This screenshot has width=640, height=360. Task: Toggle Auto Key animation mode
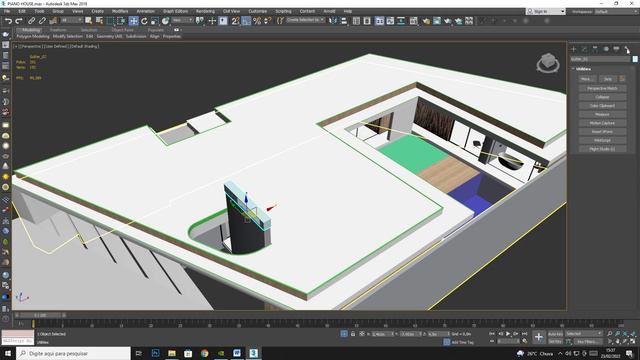555,334
